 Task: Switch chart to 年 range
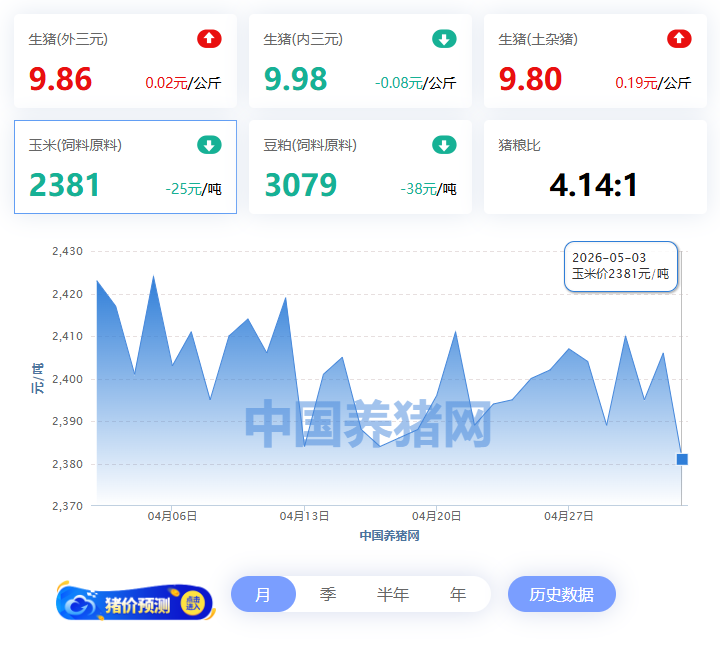[458, 594]
